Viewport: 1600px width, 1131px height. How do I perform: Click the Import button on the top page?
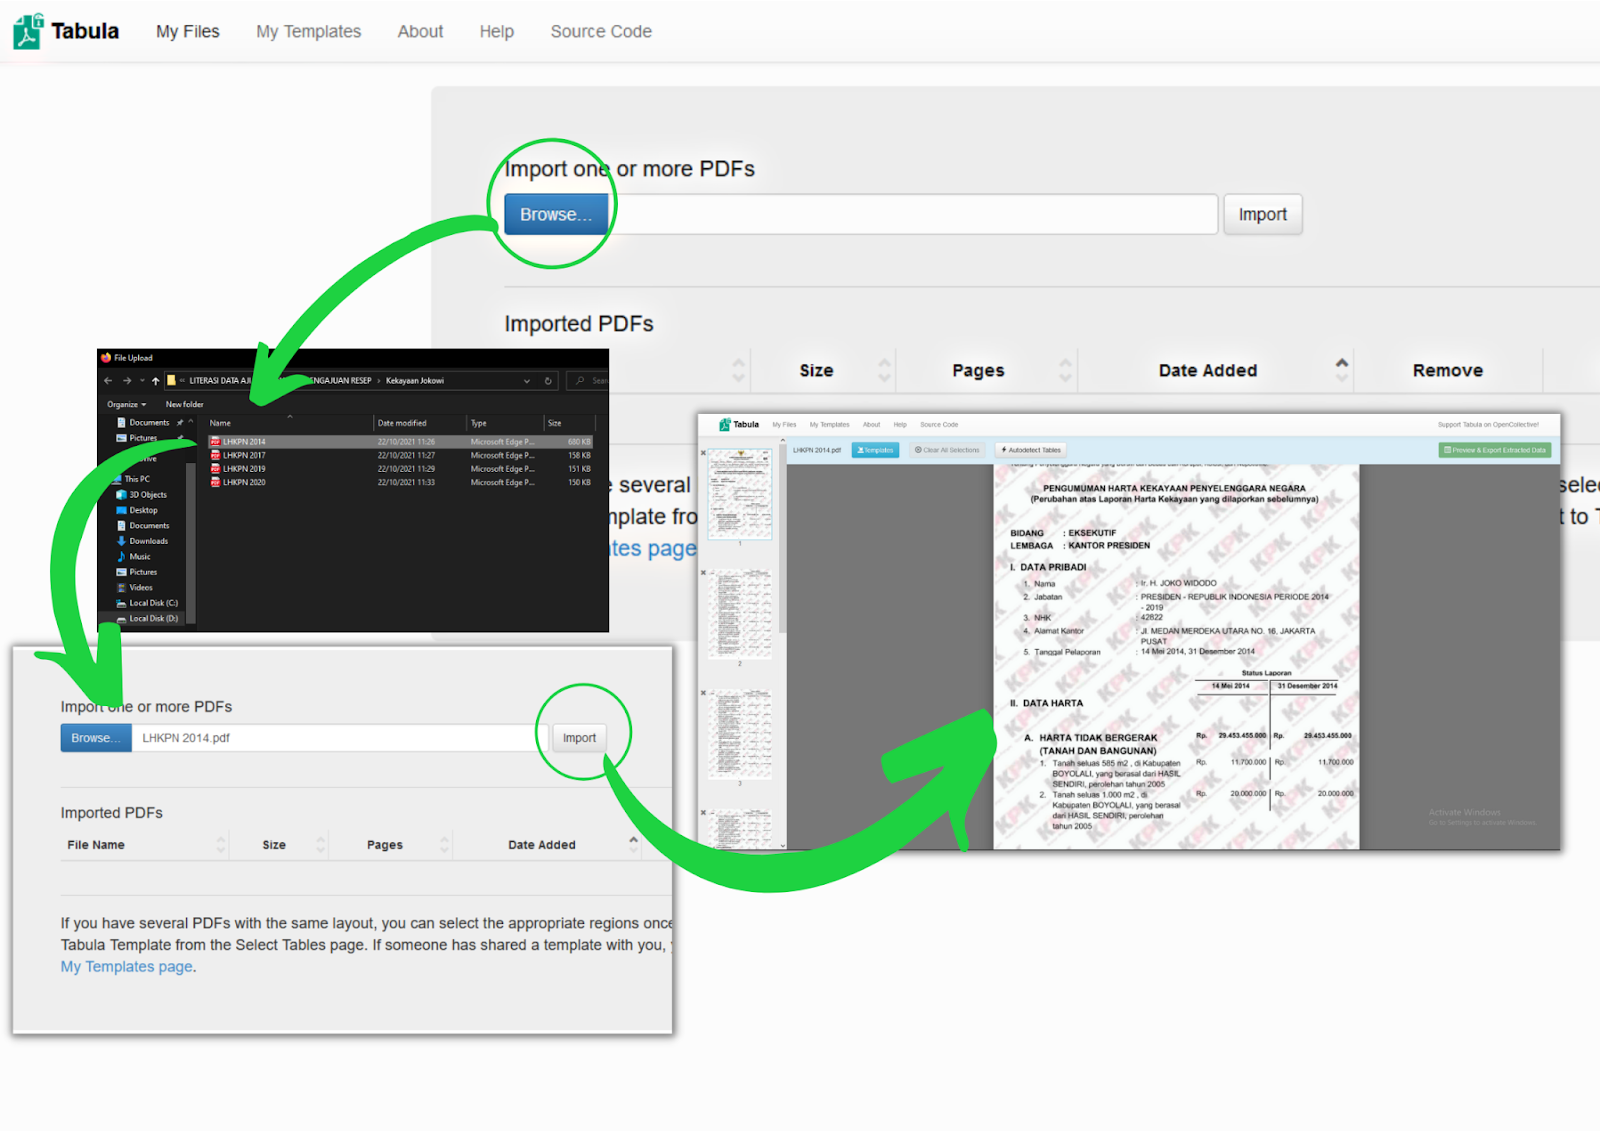tap(1263, 214)
